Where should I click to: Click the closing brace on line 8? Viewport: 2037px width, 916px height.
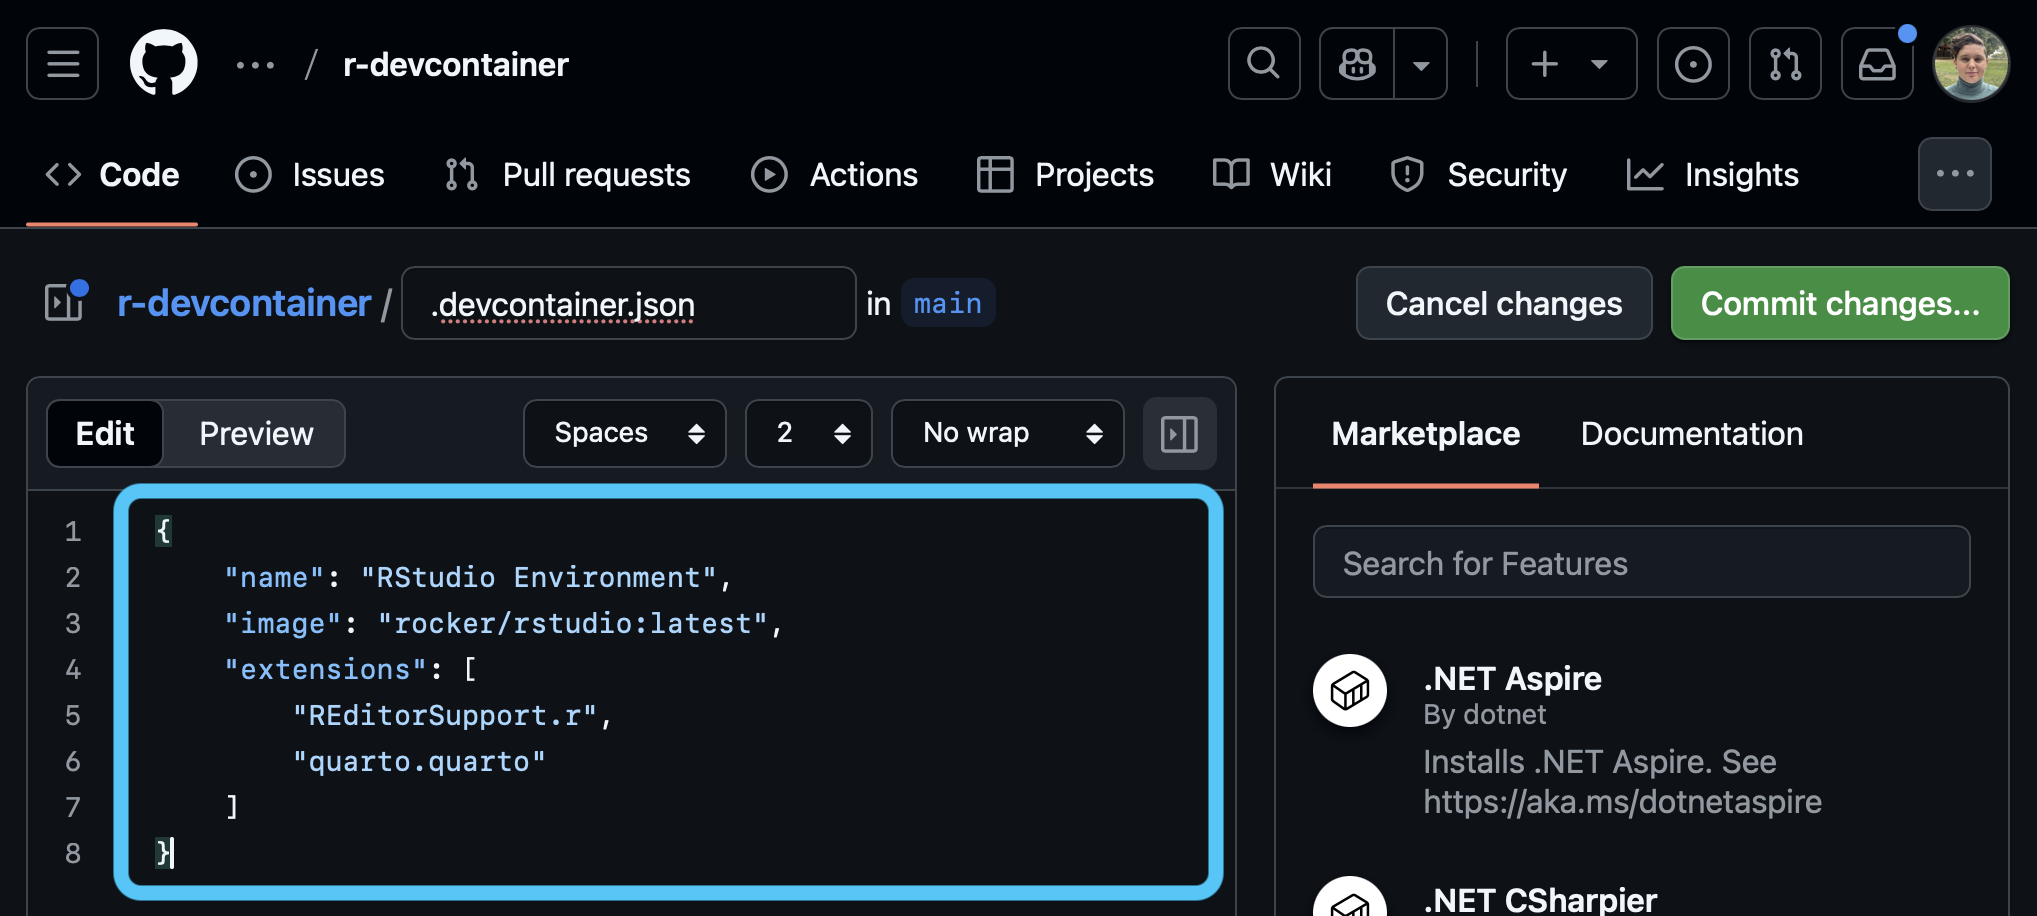(x=164, y=853)
